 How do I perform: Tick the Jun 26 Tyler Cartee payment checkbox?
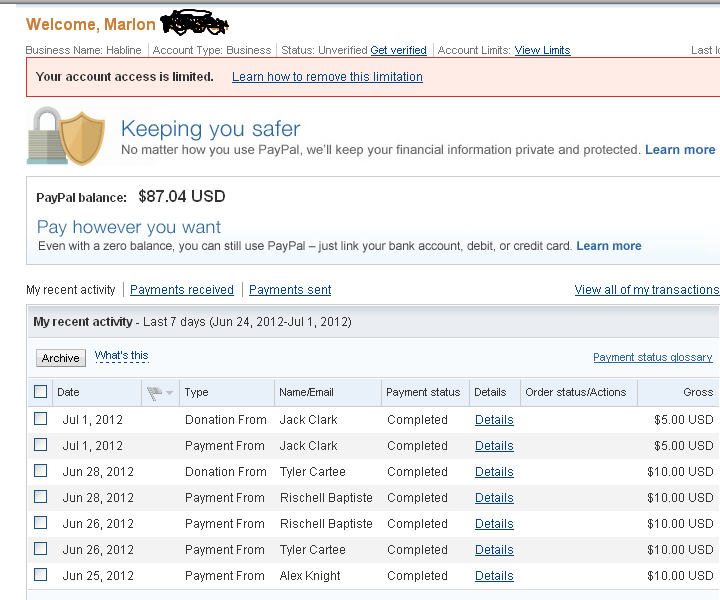(40, 549)
